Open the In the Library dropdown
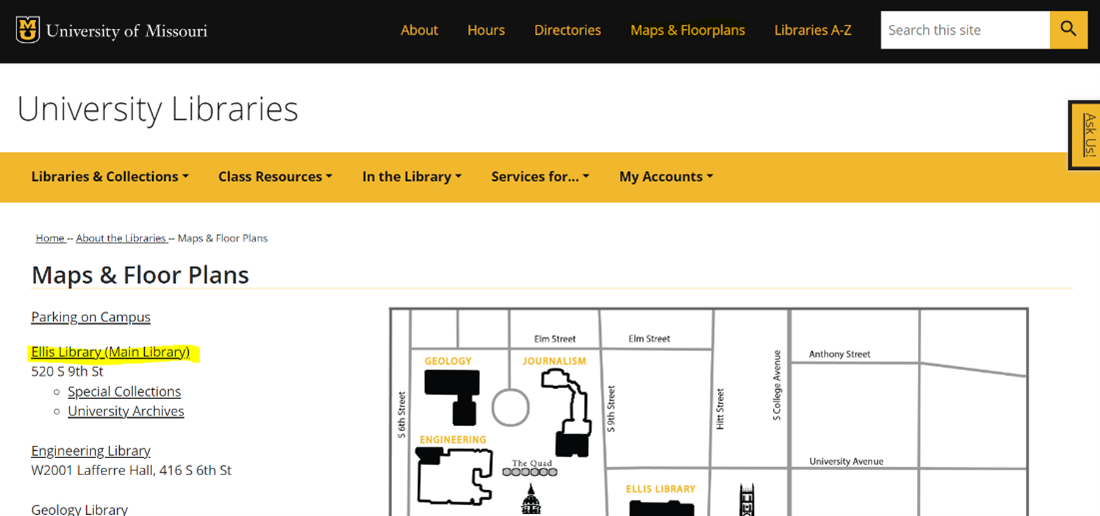 [411, 177]
